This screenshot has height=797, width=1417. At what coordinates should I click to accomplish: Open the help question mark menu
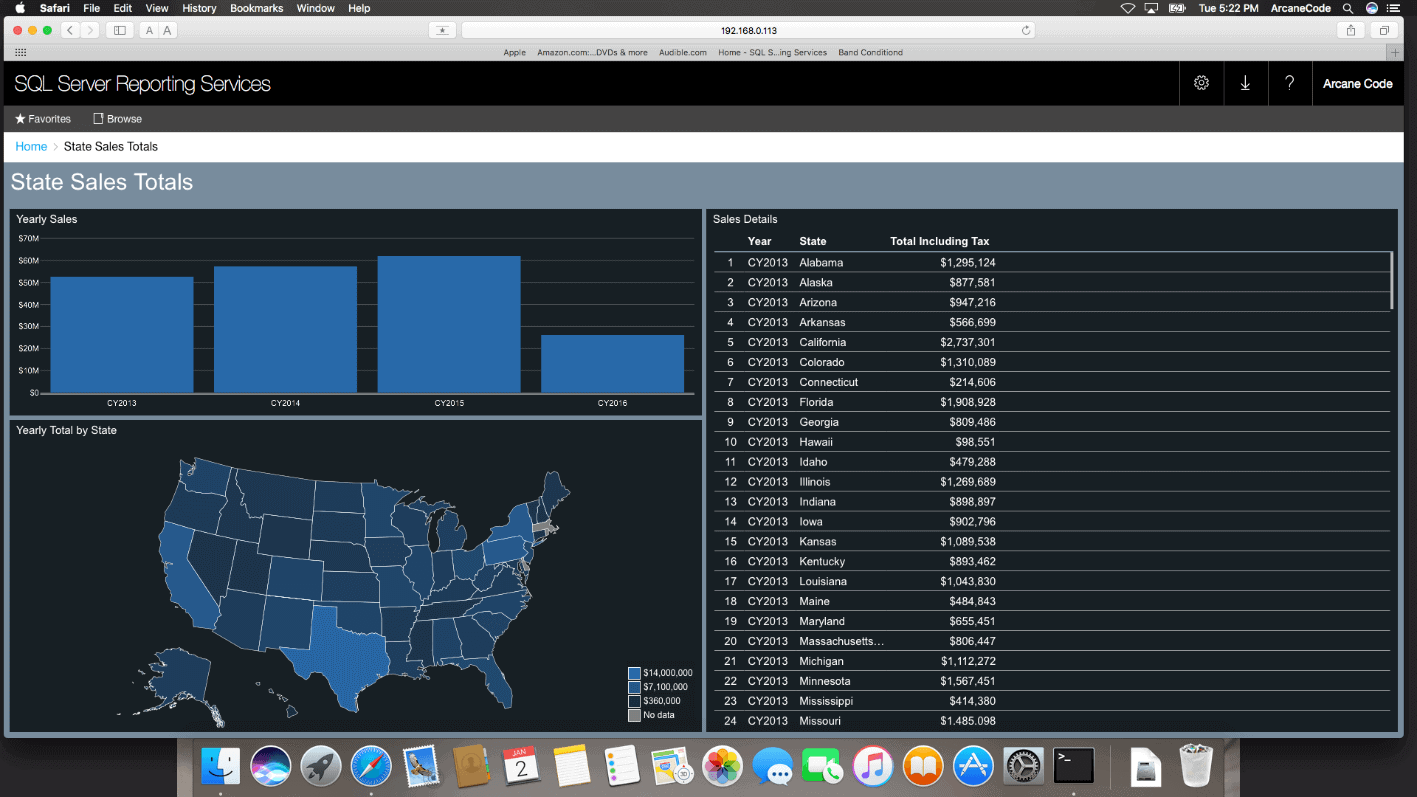[1289, 83]
